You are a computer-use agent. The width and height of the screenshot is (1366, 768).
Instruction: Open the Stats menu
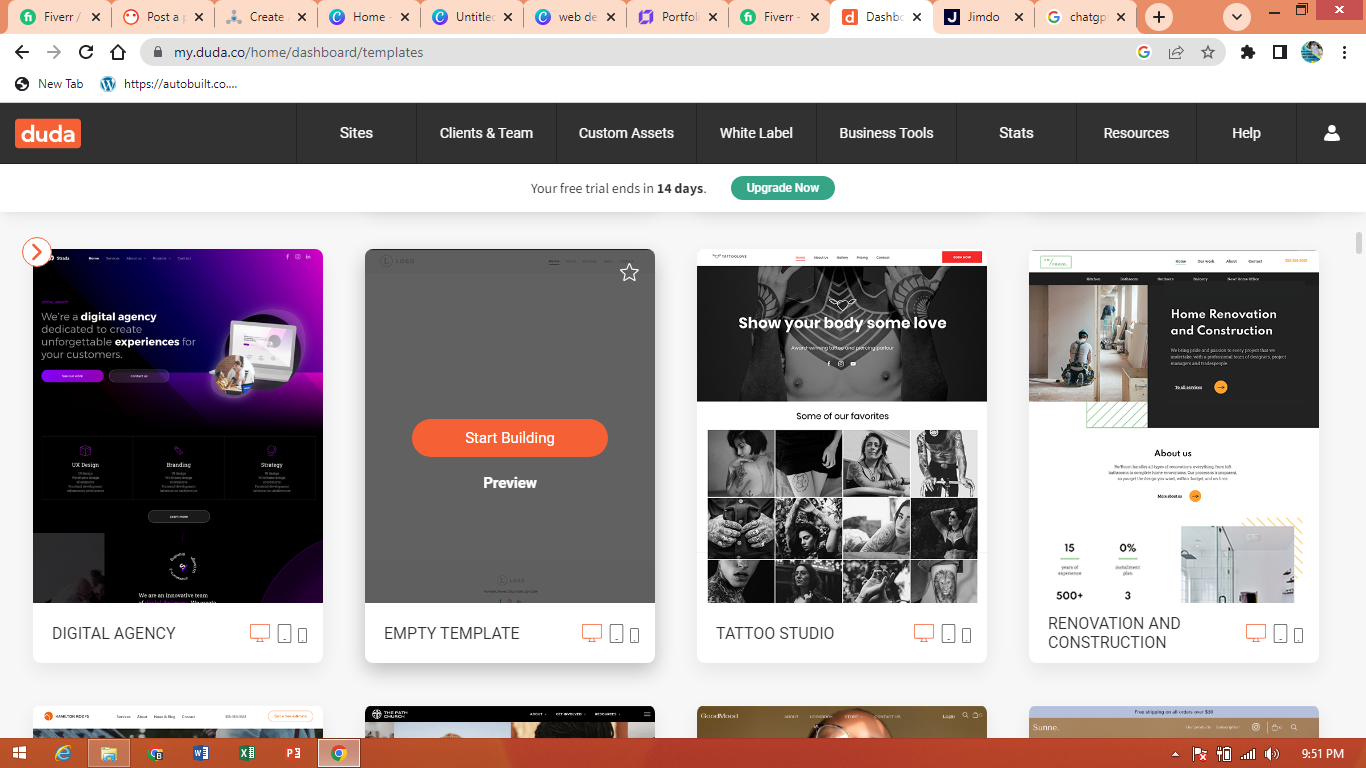[x=1016, y=133]
